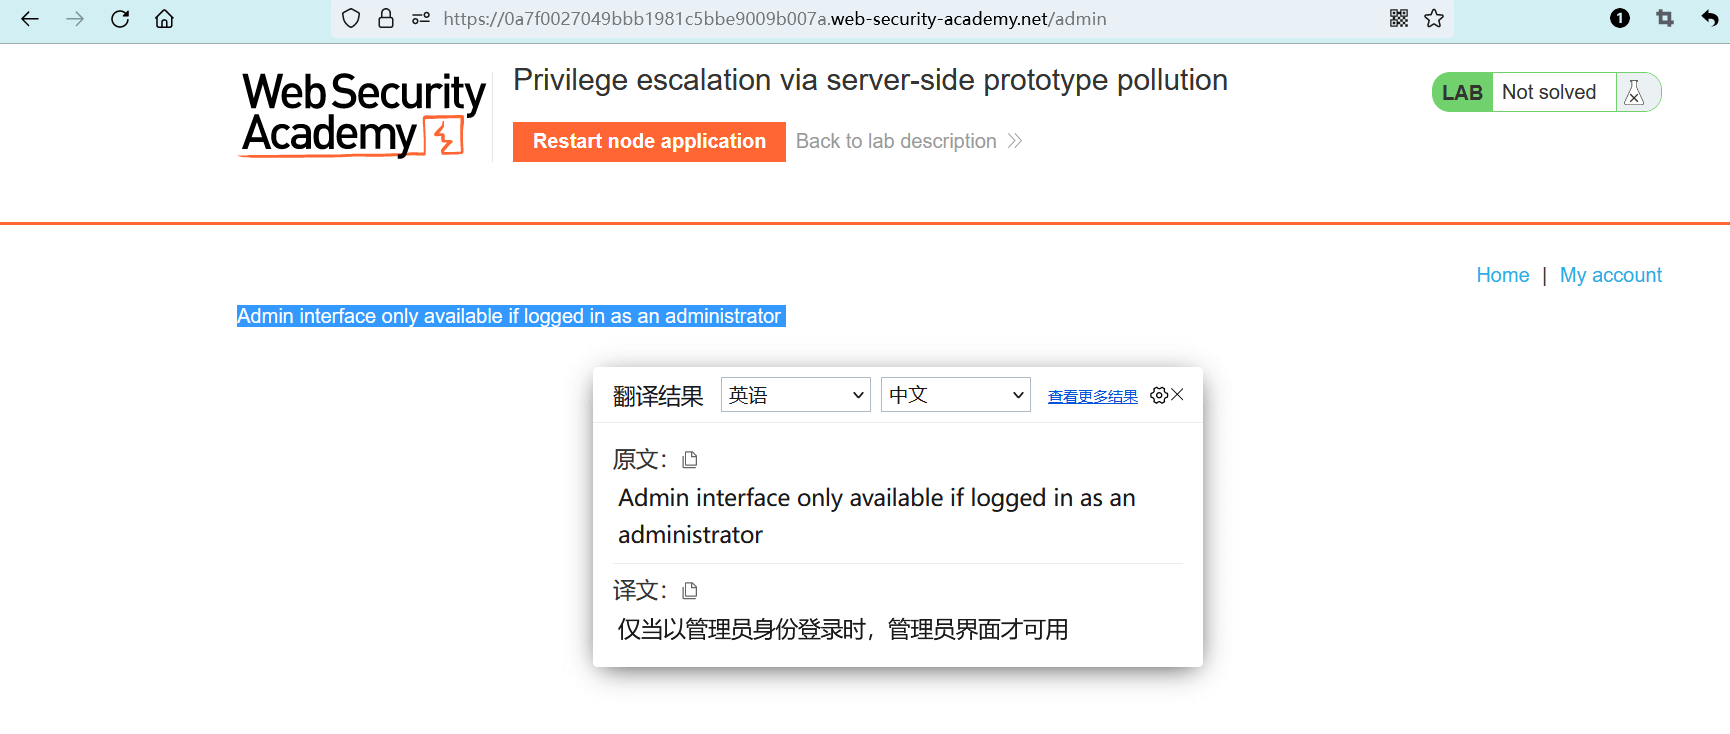Open the source language dropdown 英语
1730x734 pixels.
[x=795, y=395]
